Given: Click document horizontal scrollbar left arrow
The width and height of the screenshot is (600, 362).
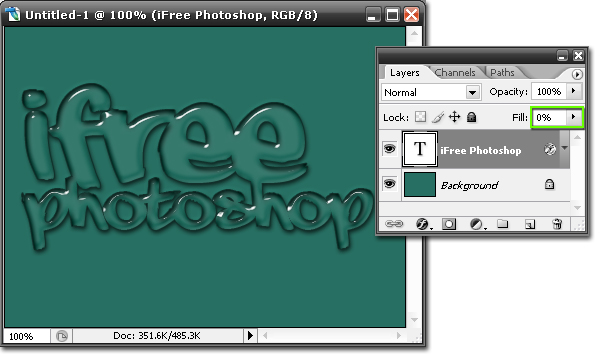Looking at the screenshot, I should pos(265,336).
